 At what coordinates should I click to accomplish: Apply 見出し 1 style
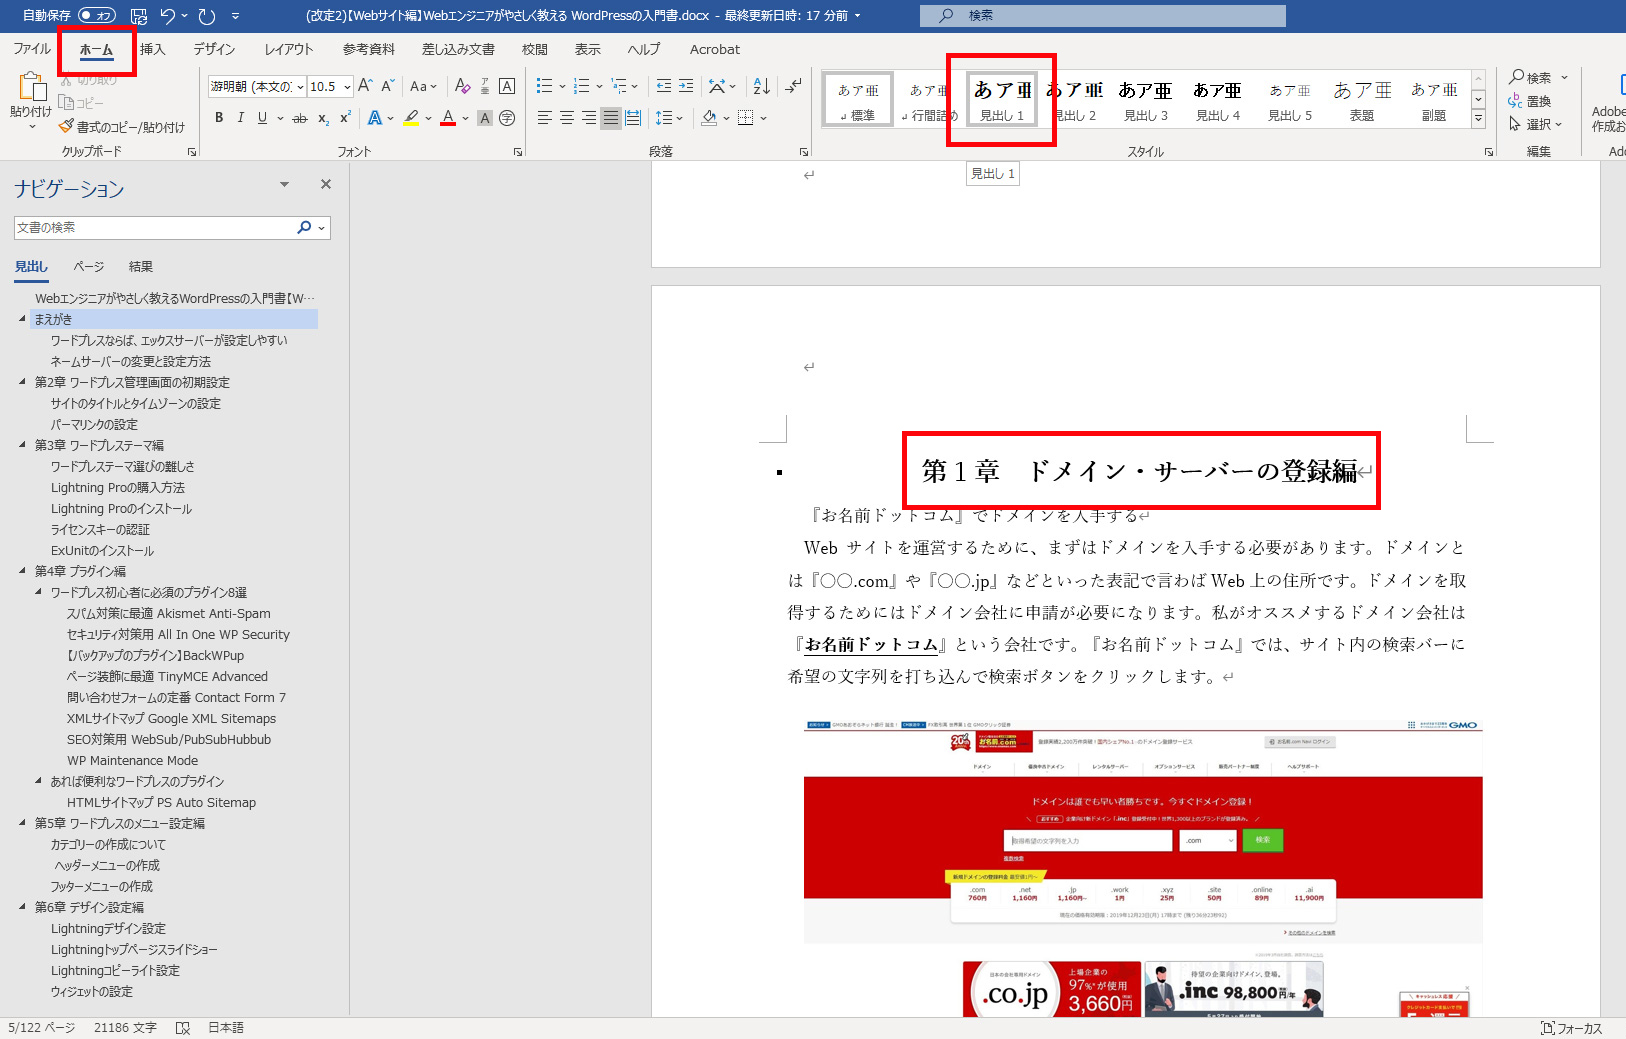click(x=1002, y=99)
